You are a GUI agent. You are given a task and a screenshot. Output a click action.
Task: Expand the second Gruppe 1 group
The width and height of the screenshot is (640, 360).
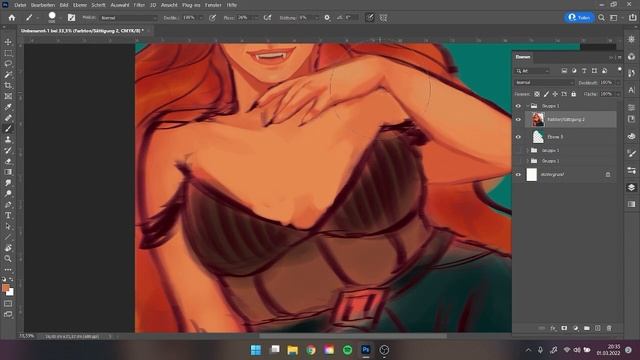(527, 150)
